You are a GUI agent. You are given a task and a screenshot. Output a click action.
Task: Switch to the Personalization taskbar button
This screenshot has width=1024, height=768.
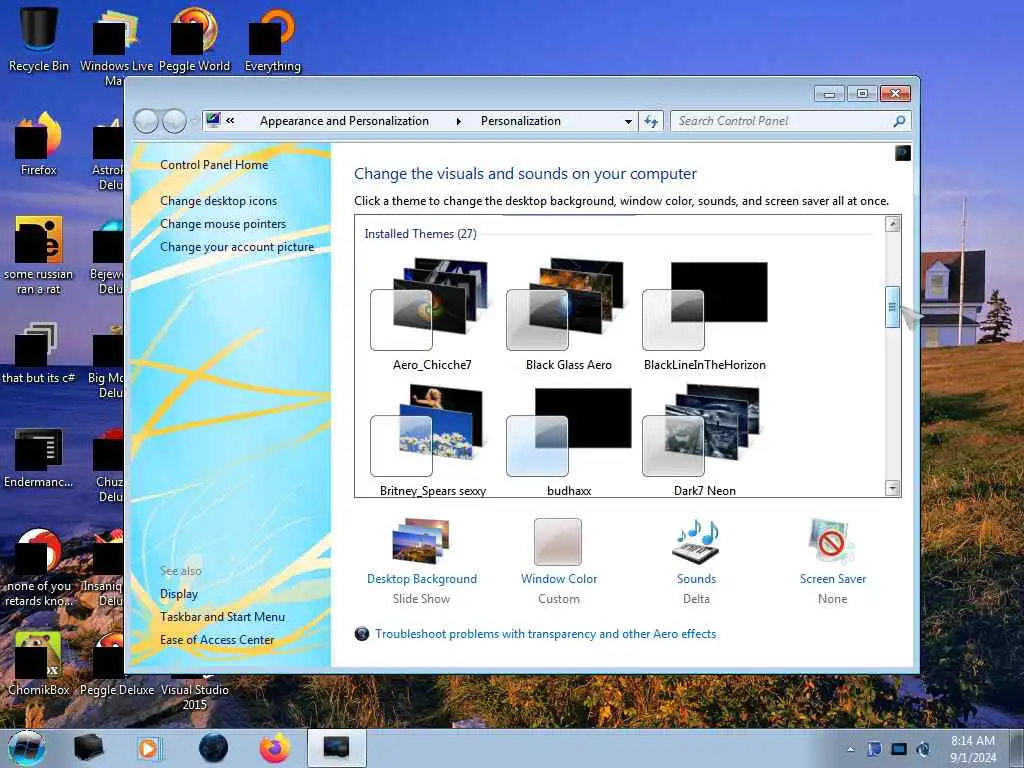tap(336, 748)
